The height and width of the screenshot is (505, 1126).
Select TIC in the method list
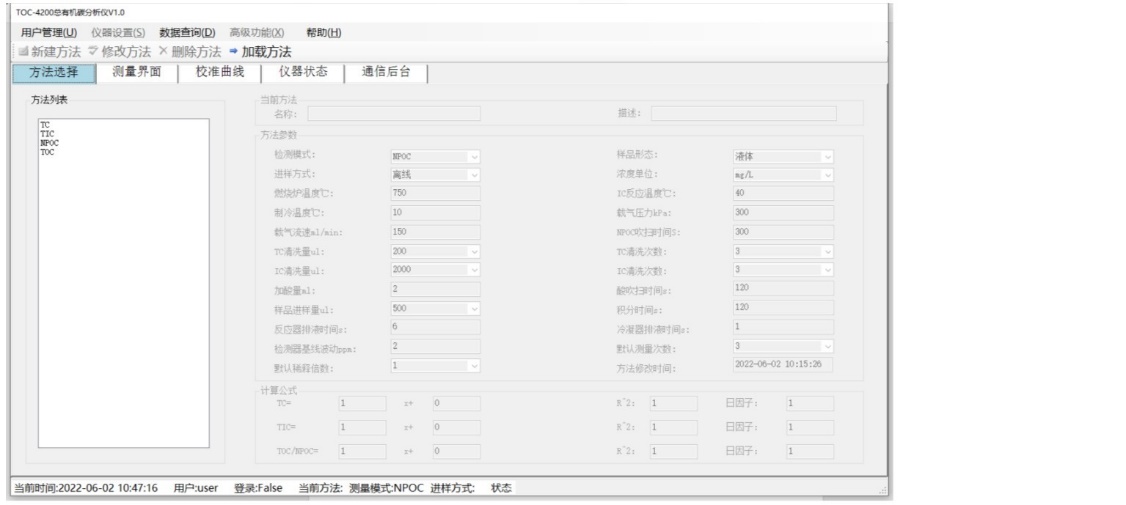[47, 134]
